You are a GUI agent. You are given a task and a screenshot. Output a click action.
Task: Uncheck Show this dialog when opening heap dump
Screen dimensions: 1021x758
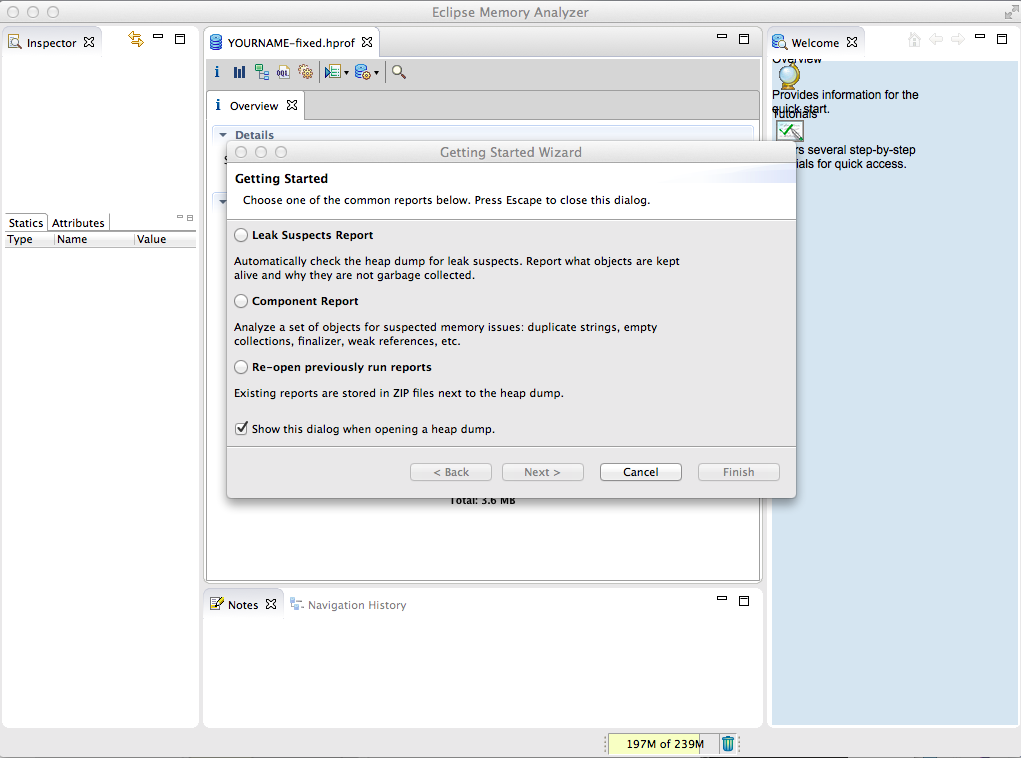(241, 428)
